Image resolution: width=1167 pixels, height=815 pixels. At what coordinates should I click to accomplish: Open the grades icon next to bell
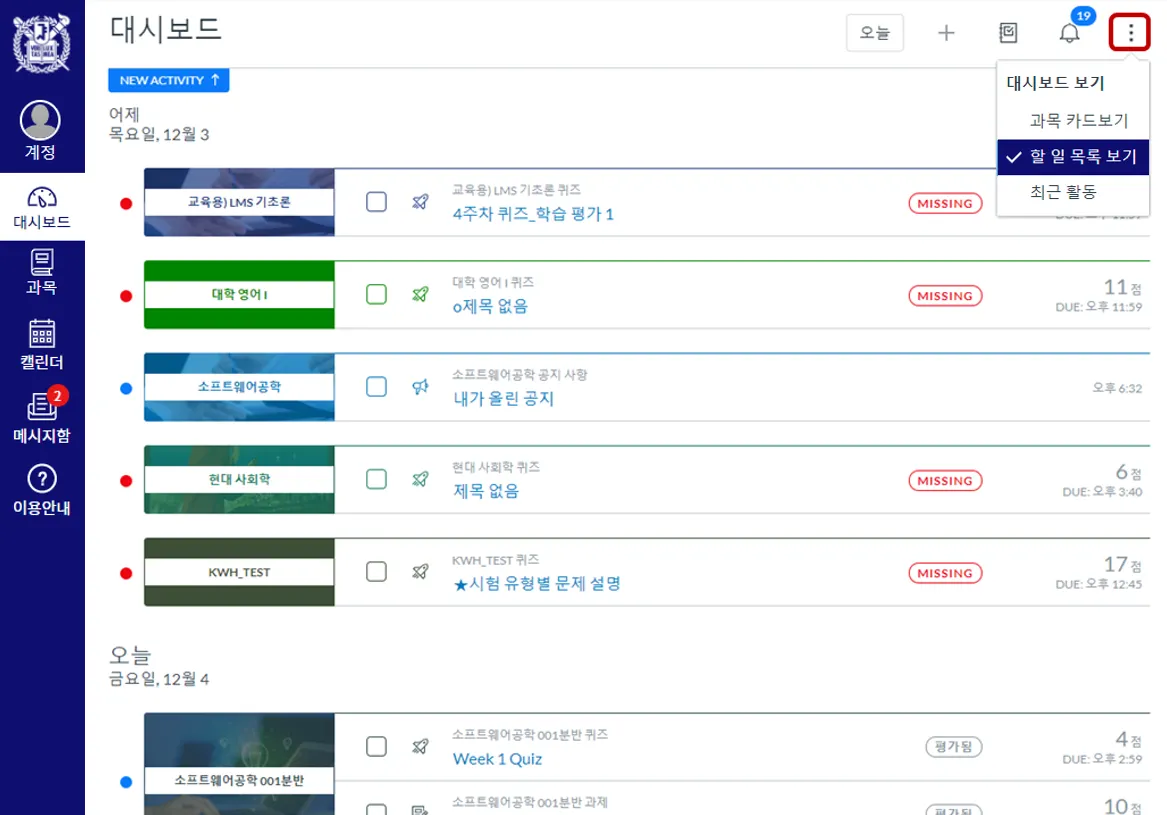click(x=1008, y=33)
